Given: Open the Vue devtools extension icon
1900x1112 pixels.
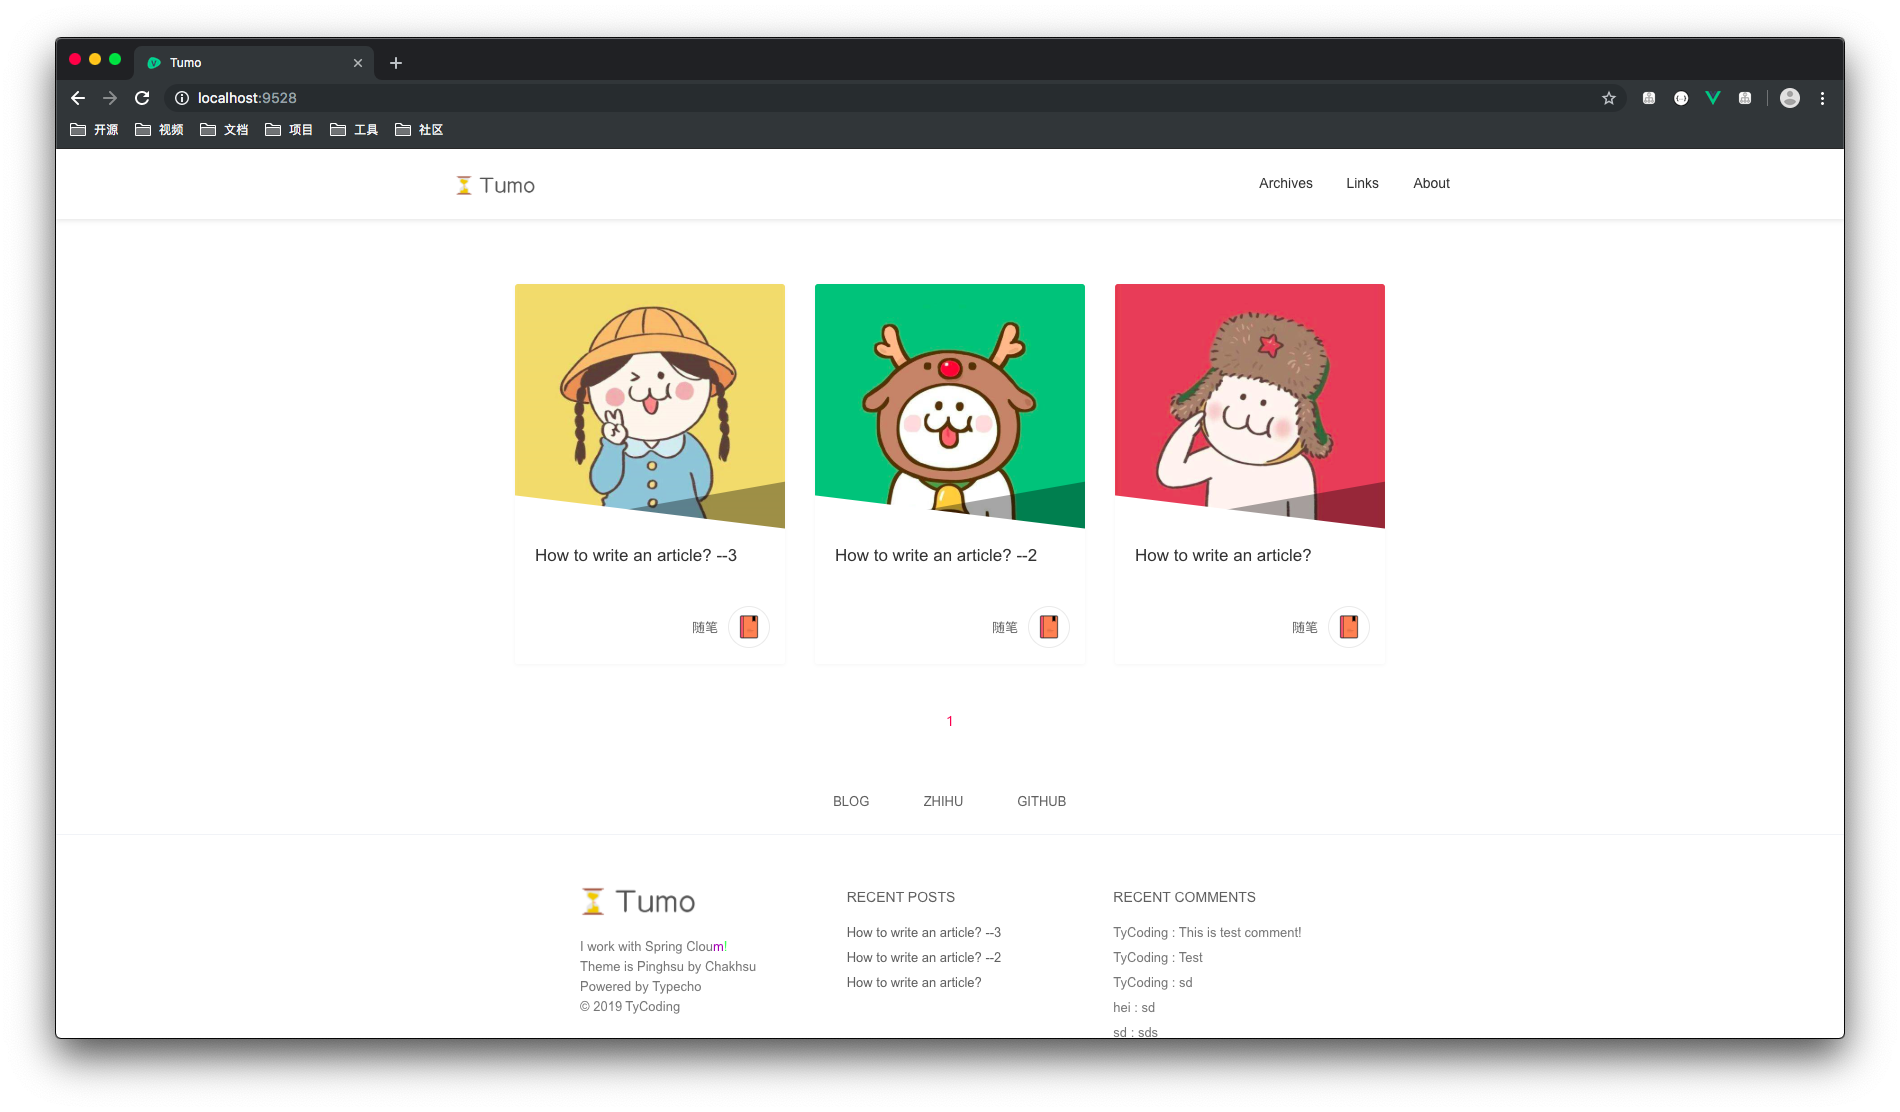Looking at the screenshot, I should pyautogui.click(x=1713, y=98).
